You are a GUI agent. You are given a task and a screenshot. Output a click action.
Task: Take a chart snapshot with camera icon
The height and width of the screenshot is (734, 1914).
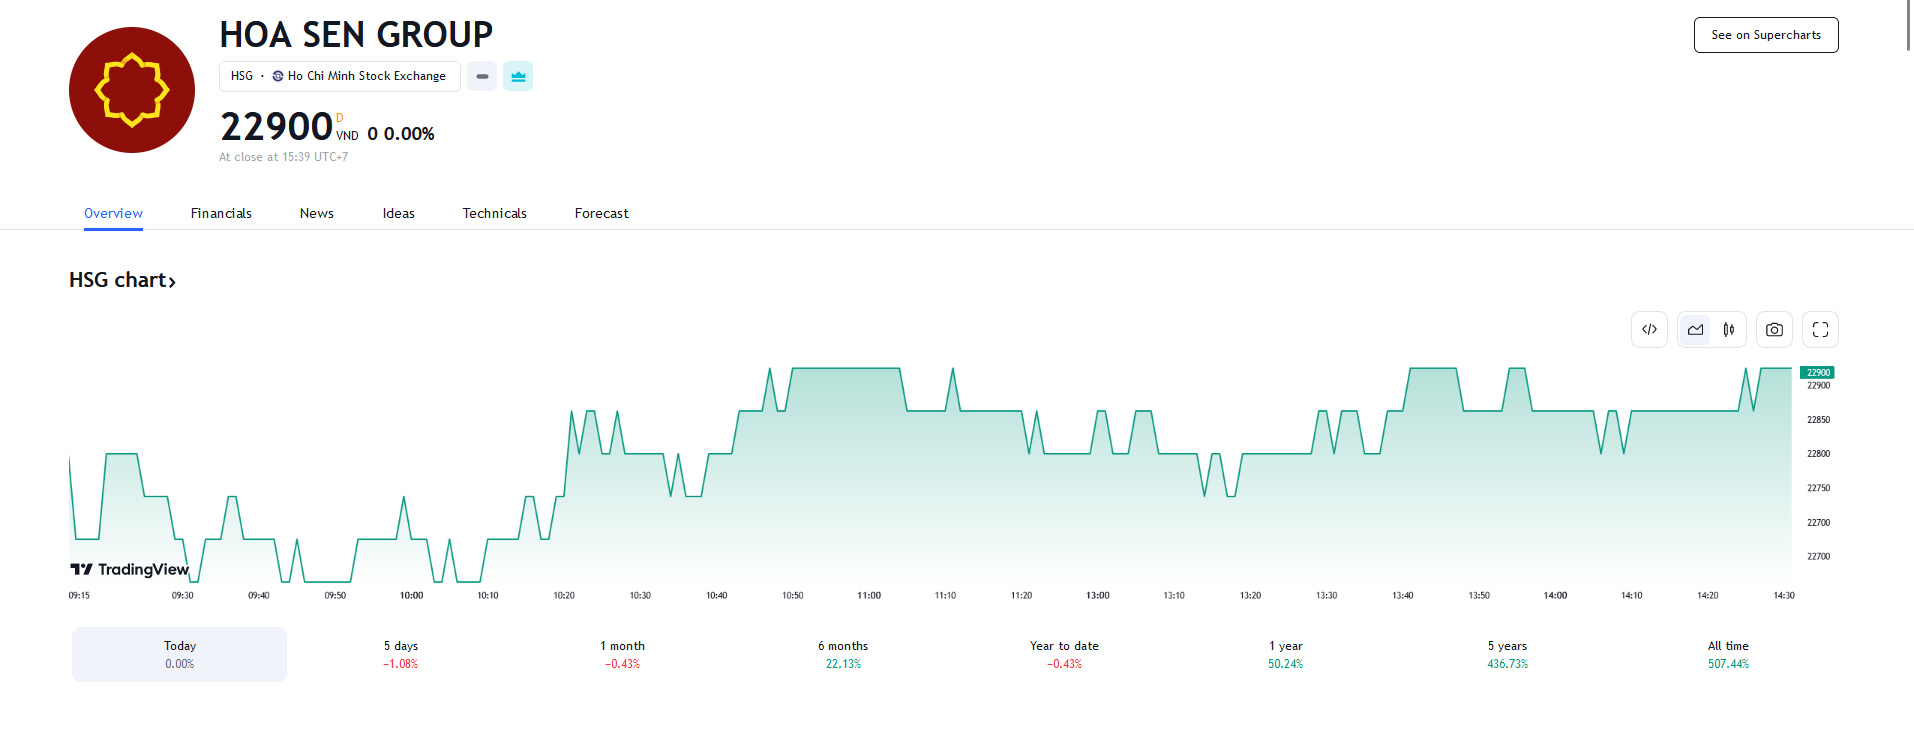tap(1774, 329)
